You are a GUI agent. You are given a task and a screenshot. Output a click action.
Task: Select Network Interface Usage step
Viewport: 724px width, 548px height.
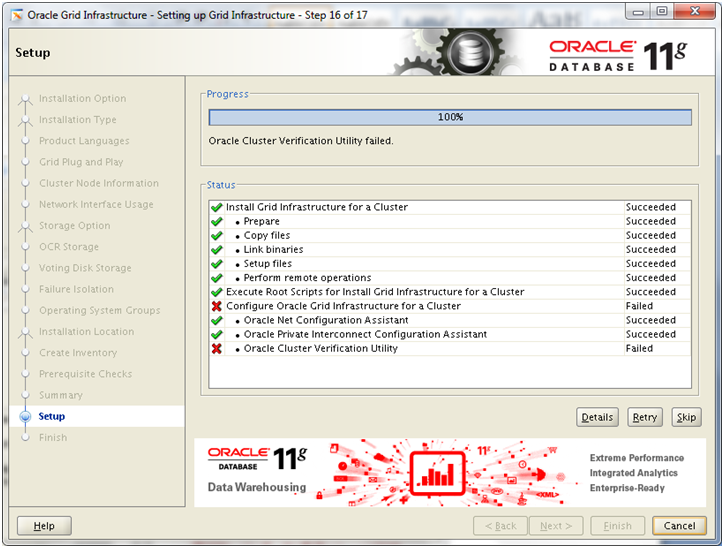[x=96, y=205]
